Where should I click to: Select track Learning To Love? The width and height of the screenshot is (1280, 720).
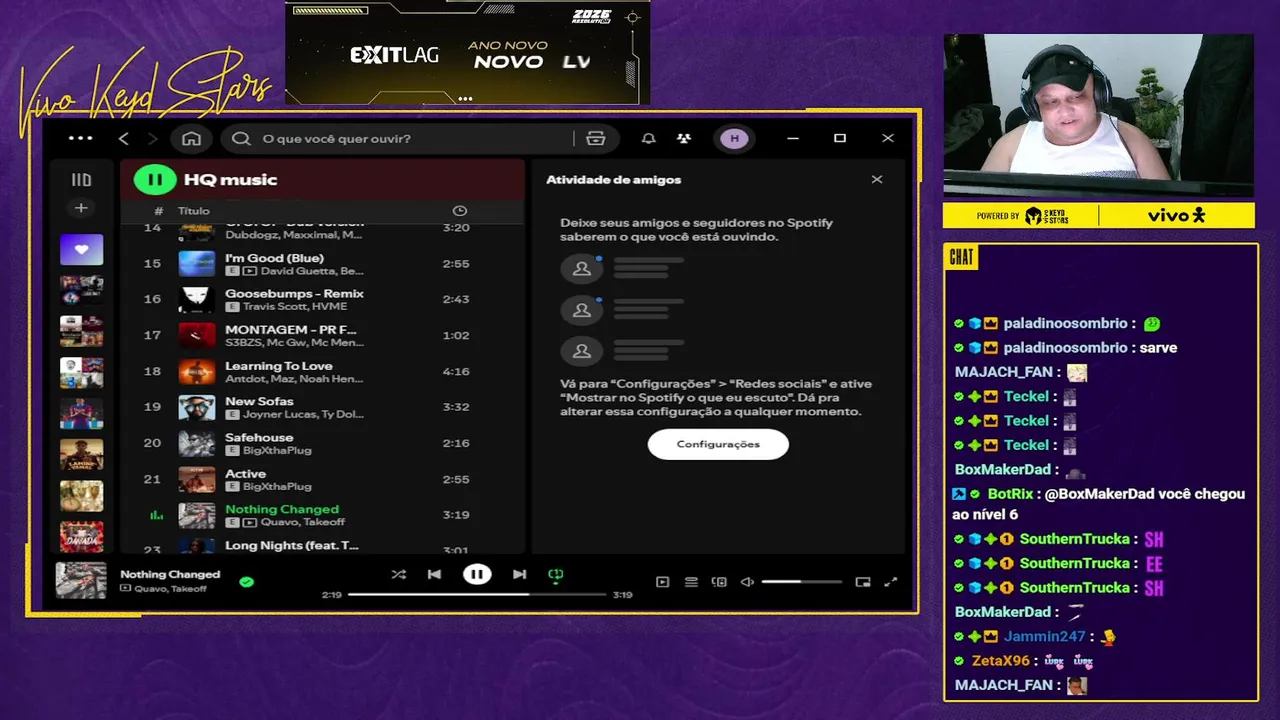(x=322, y=372)
